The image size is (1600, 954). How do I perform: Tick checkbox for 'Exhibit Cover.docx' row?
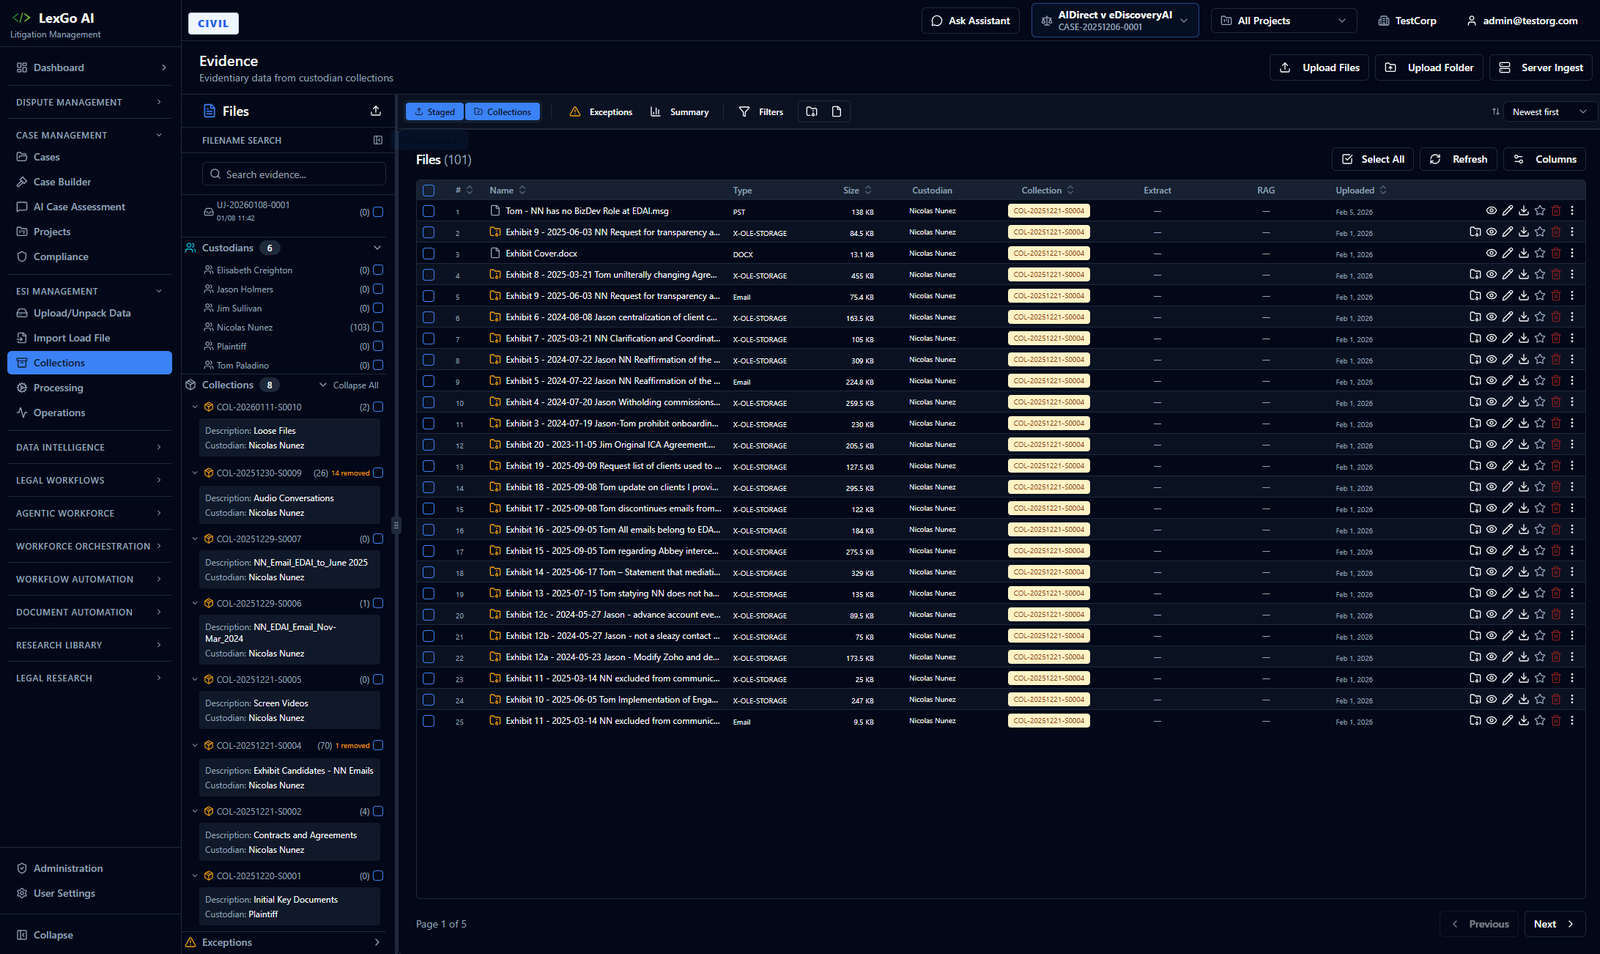click(429, 253)
